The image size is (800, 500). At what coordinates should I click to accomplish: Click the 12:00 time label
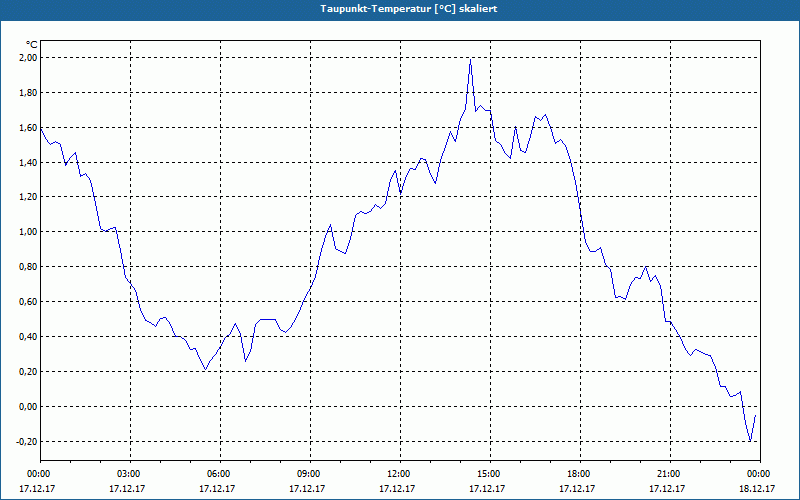tap(399, 474)
